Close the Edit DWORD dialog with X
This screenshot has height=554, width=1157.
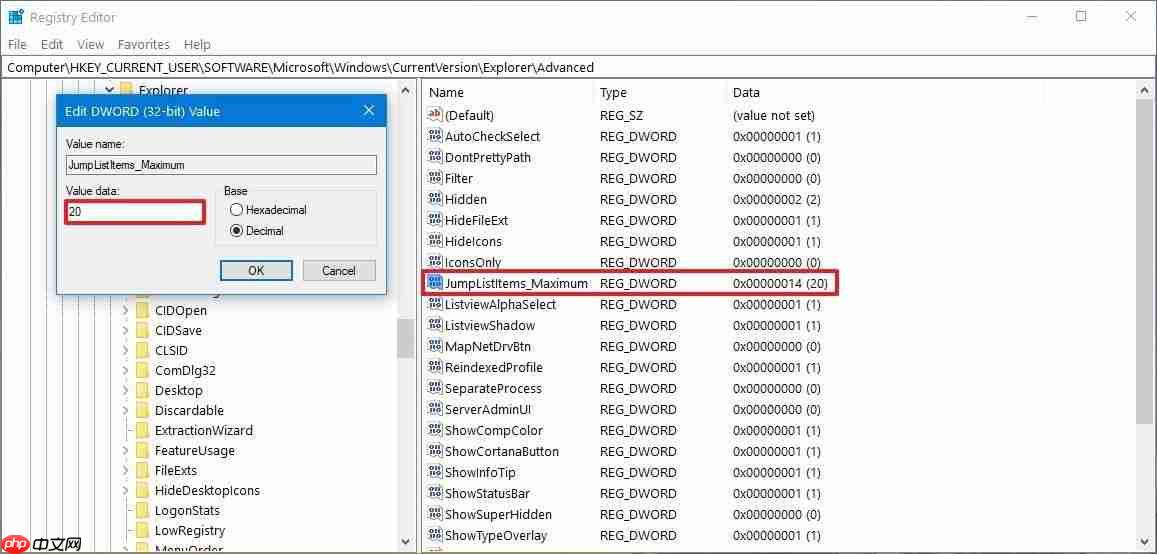pyautogui.click(x=369, y=111)
